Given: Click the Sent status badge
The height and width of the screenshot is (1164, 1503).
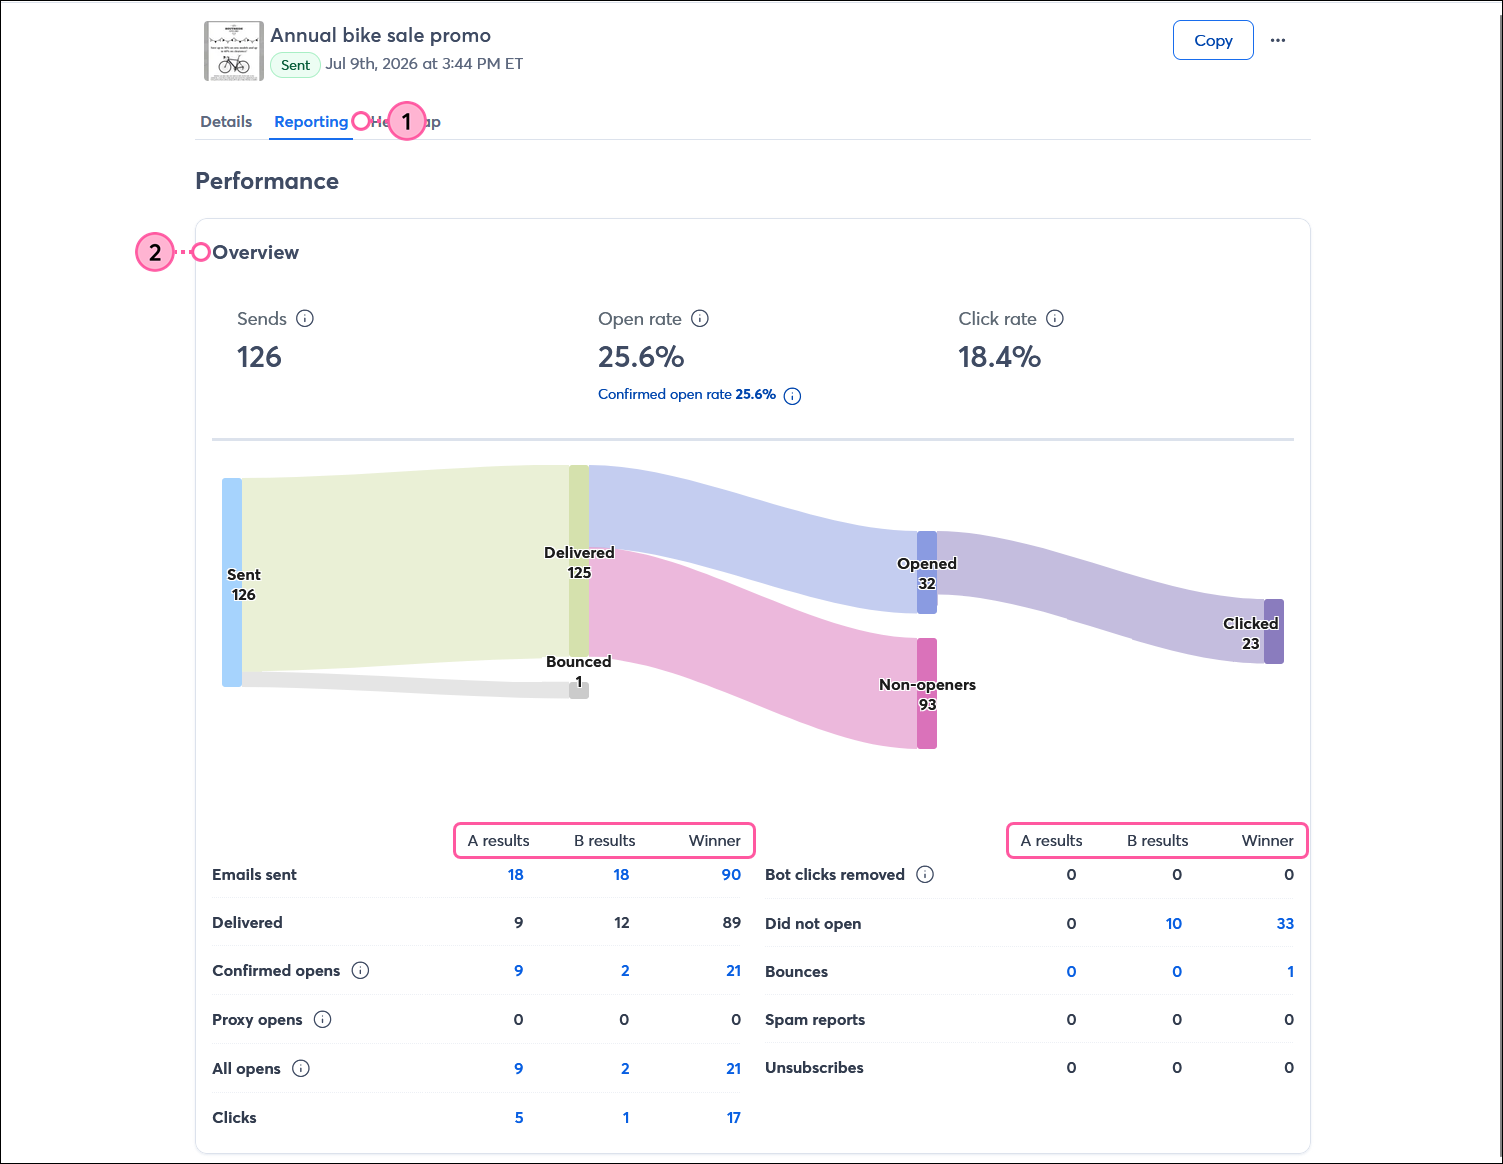Looking at the screenshot, I should [x=295, y=65].
